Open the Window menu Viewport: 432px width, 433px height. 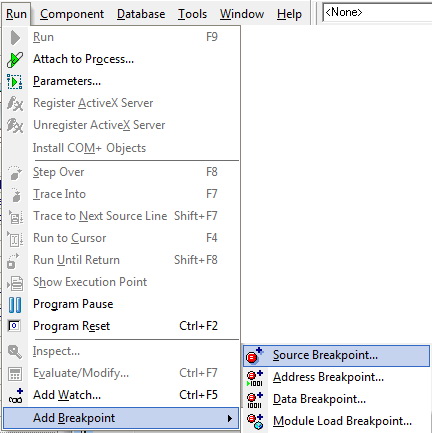pos(242,14)
